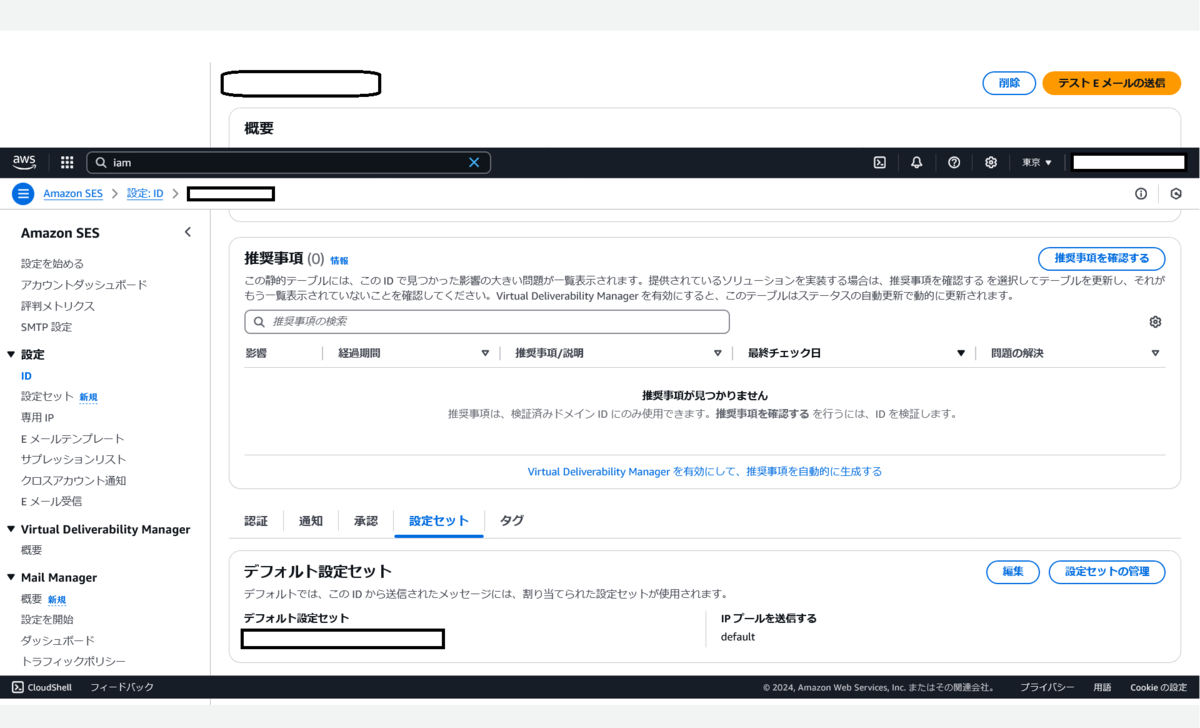Toggle the hamburger navigation menu icon

(x=22, y=194)
